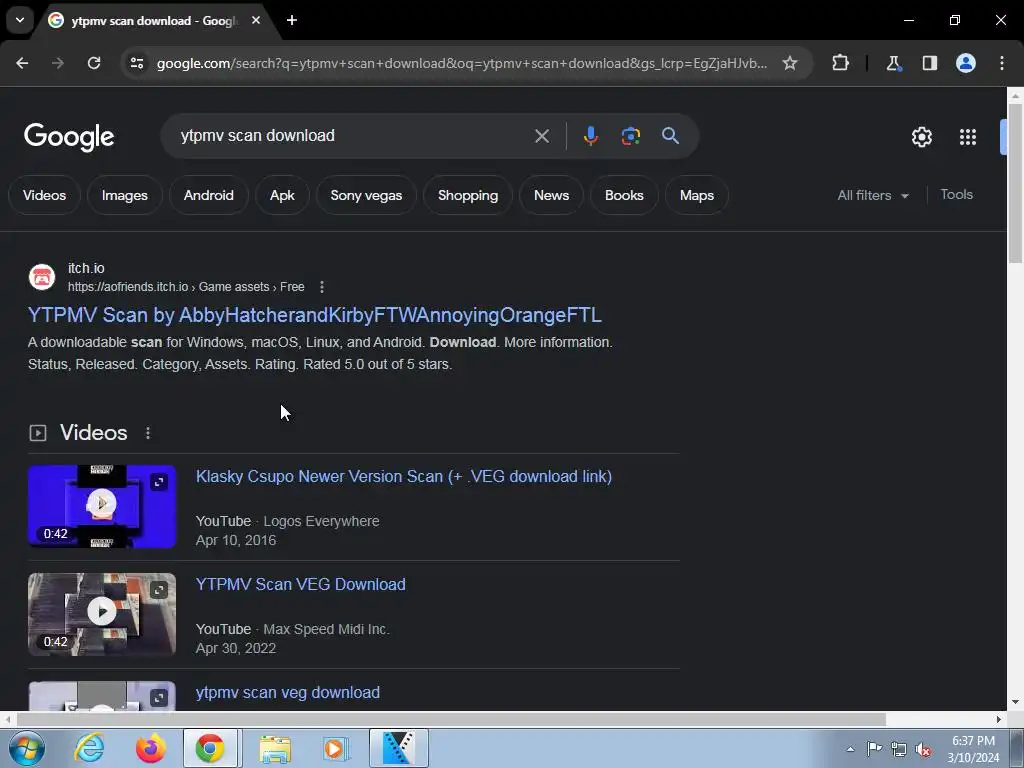Launch Firefox from taskbar

(150, 748)
